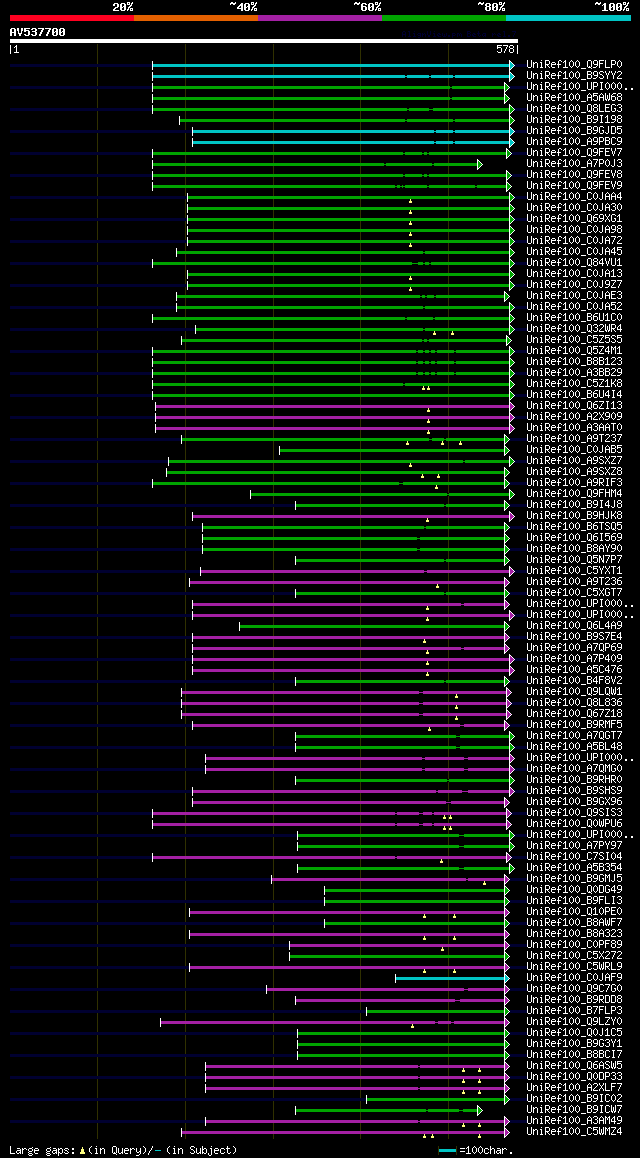This screenshot has height=1158, width=640.
Task: Click hit label UniRef100_B6TSQ5
Action: coord(574,527)
